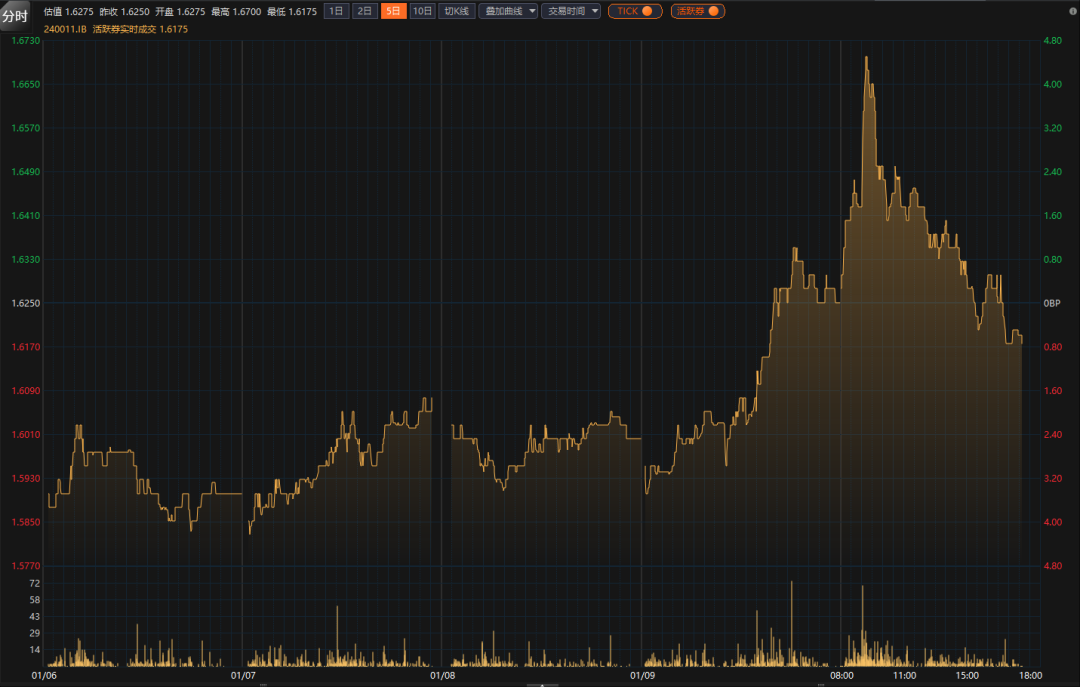Select the 分时 chart tab
Viewport: 1080px width, 687px height.
click(x=15, y=16)
